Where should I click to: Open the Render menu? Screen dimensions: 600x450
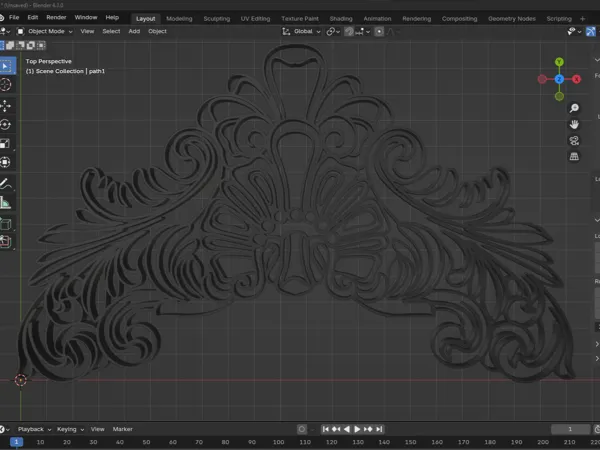(56, 18)
